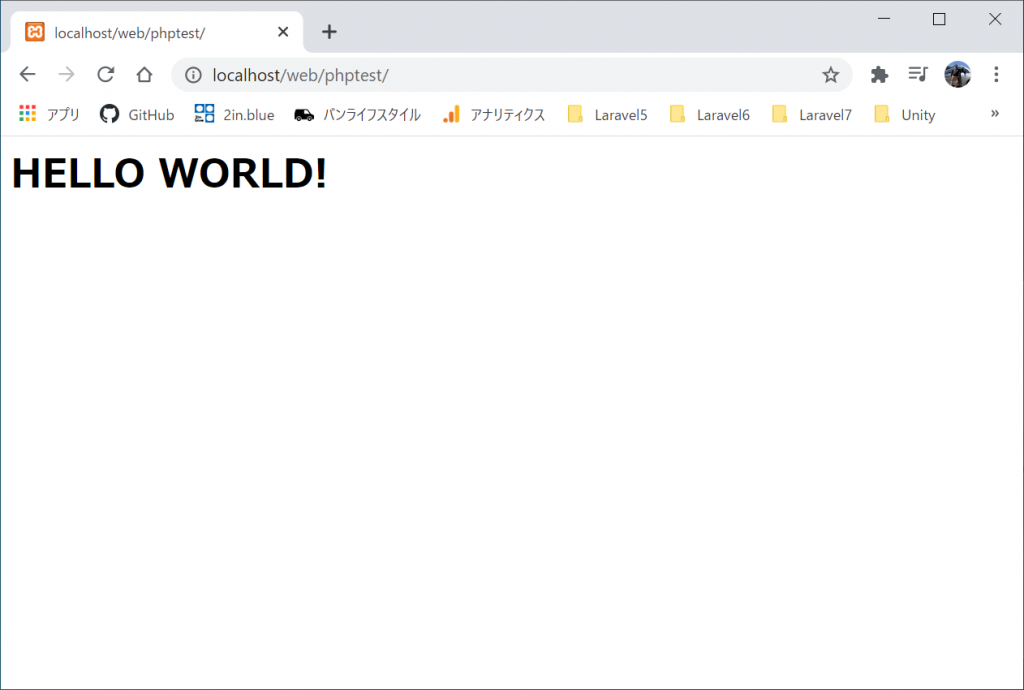The width and height of the screenshot is (1024, 690).
Task: Reload the current page
Action: (x=105, y=75)
